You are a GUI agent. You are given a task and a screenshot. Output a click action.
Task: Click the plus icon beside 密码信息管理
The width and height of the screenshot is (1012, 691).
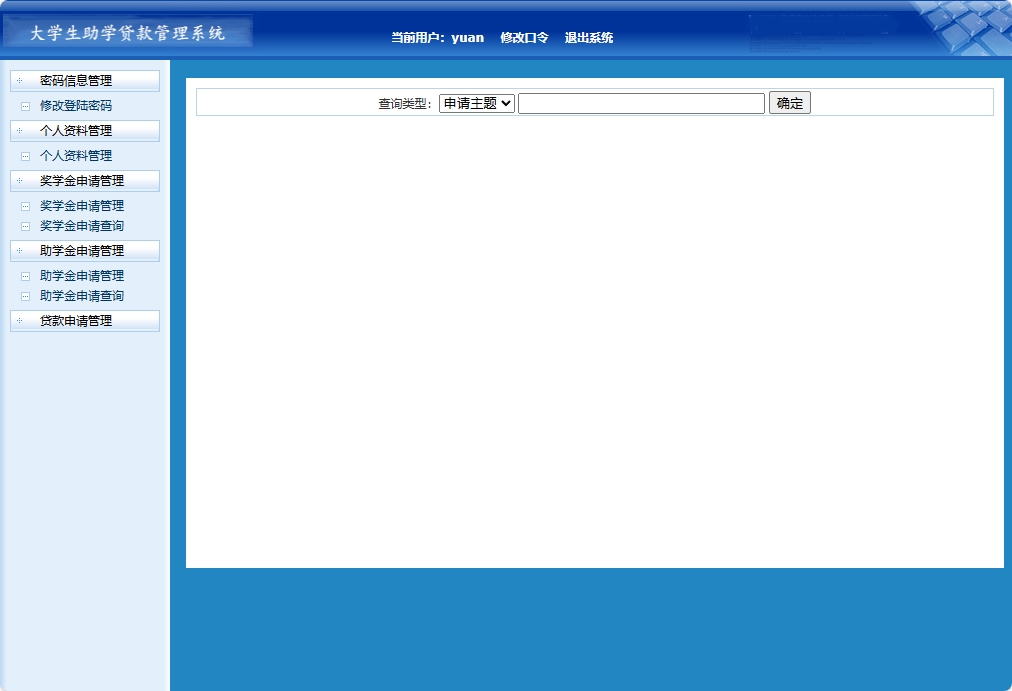point(19,80)
